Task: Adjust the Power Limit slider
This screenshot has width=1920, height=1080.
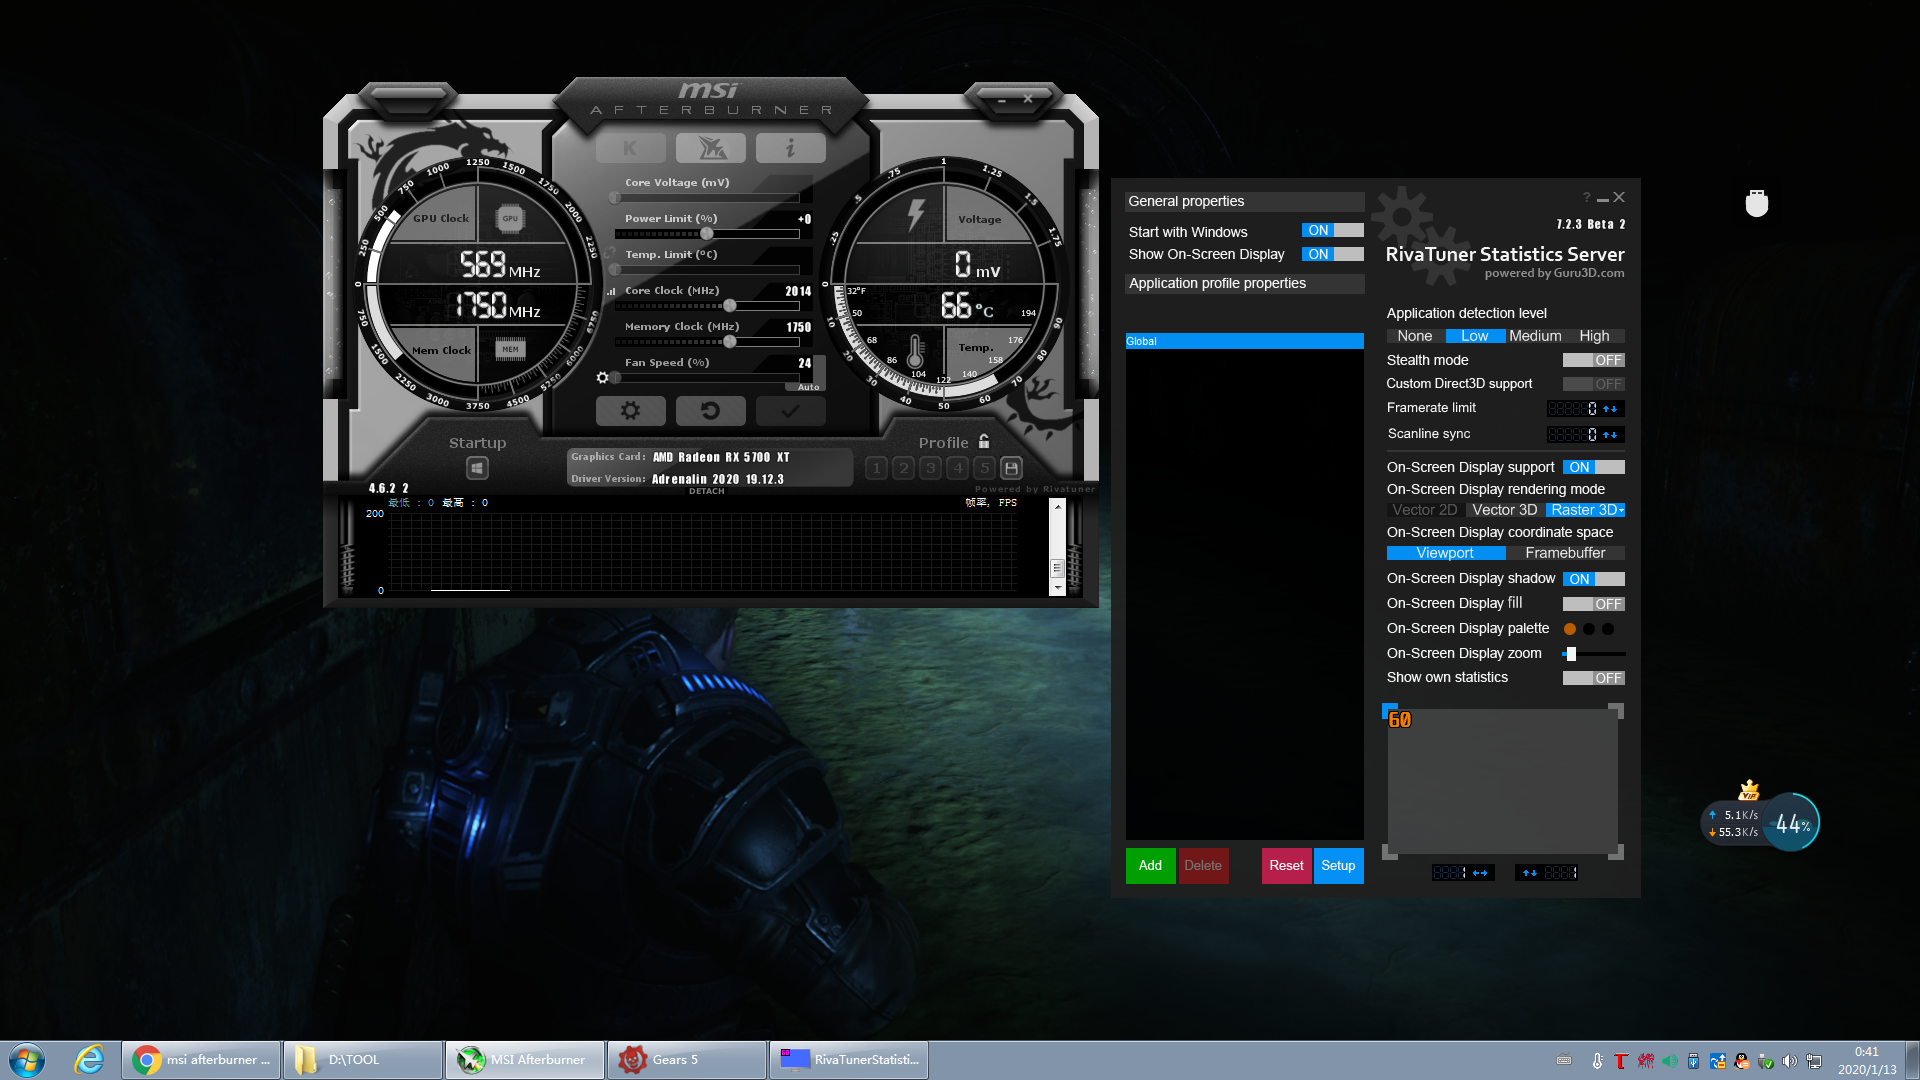Action: pos(707,234)
